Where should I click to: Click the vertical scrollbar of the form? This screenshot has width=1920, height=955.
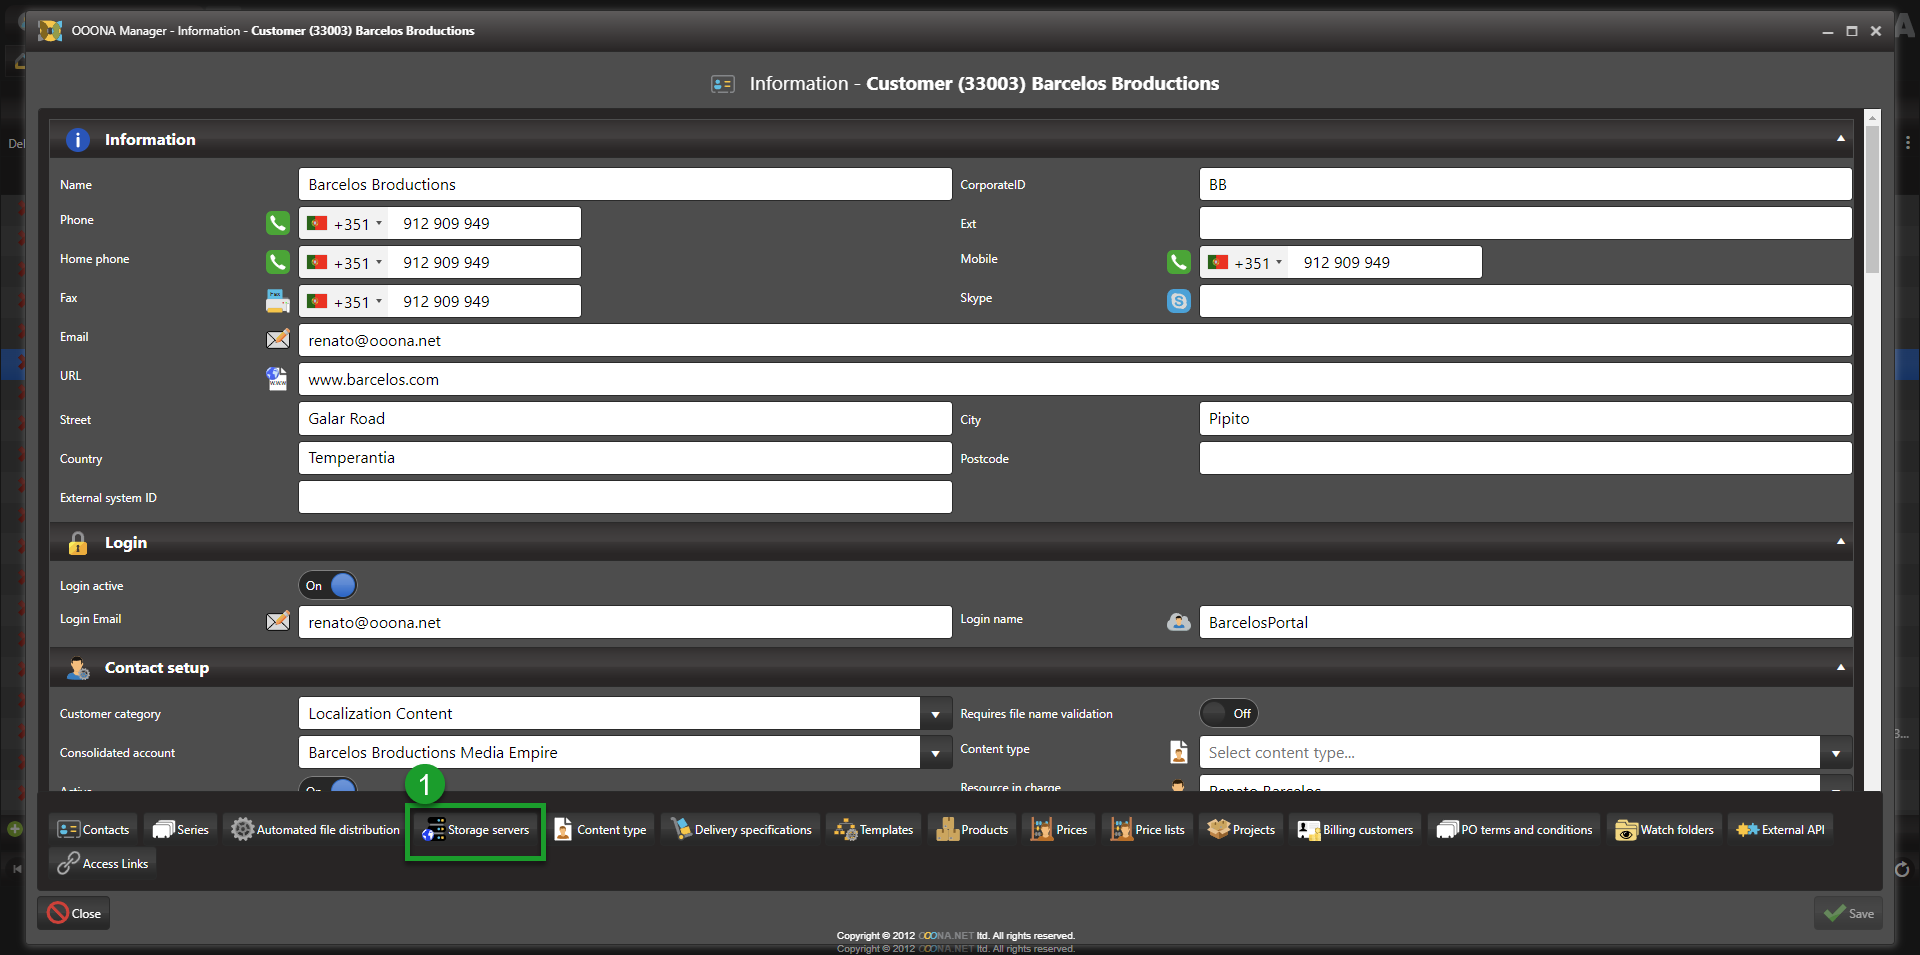pos(1872,200)
